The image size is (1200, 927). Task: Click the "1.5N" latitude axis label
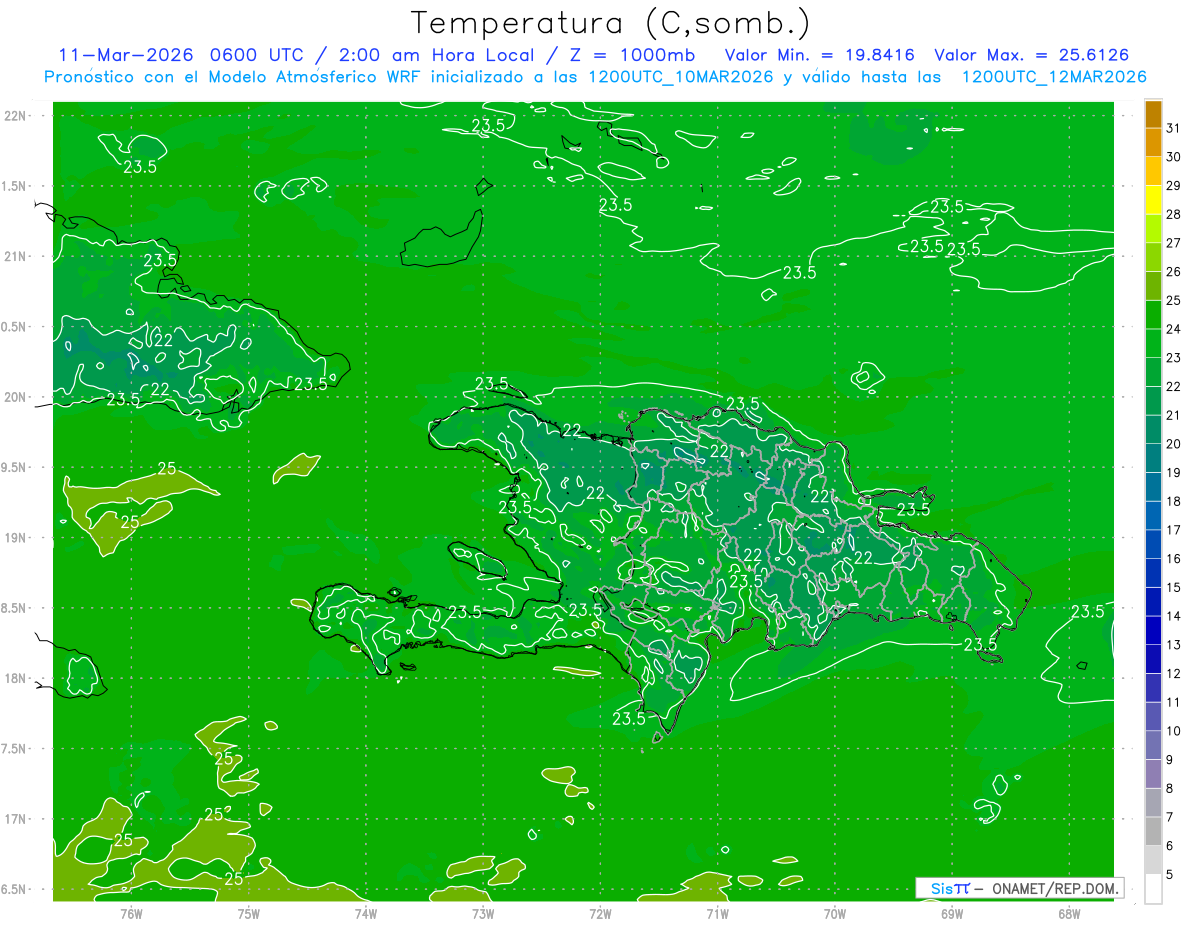(x=14, y=186)
